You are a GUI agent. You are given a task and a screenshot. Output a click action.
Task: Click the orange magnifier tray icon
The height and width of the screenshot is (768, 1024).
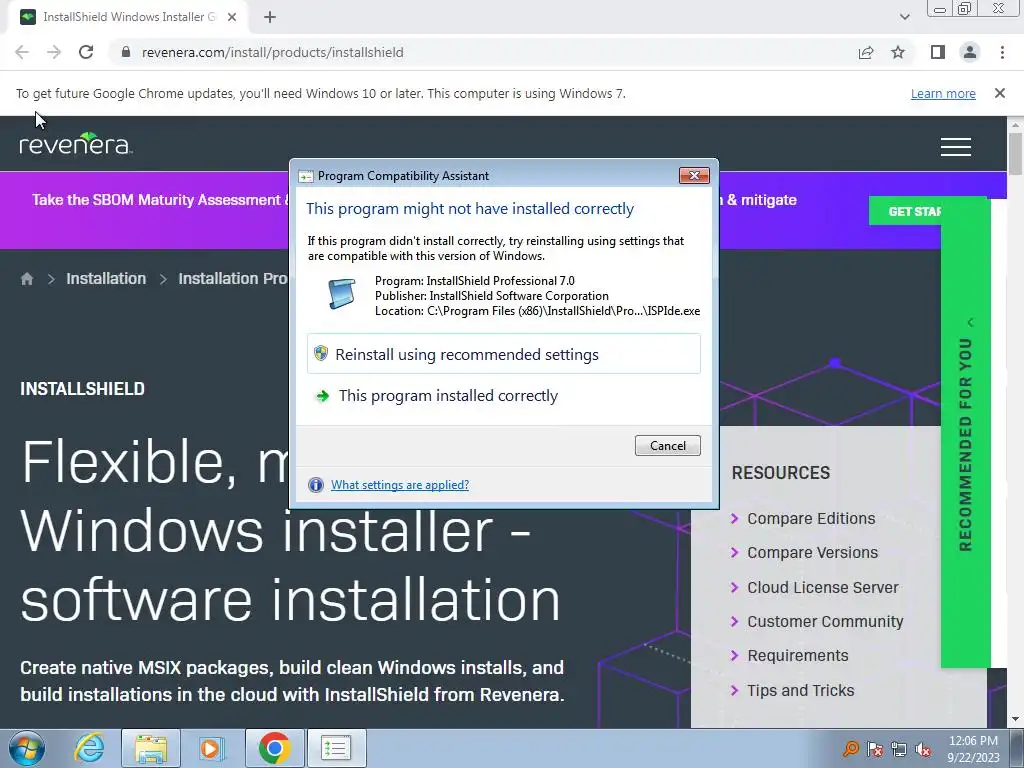pos(851,748)
